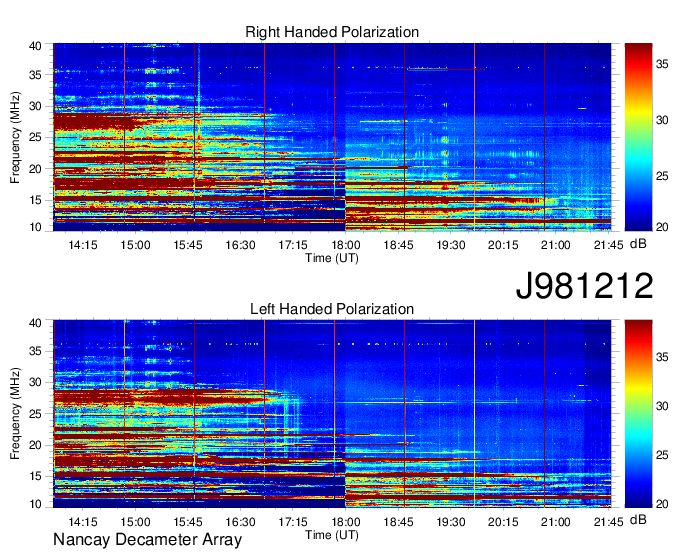
Task: Click the '15:00' time tick of the right-handed plot
Action: click(x=135, y=245)
